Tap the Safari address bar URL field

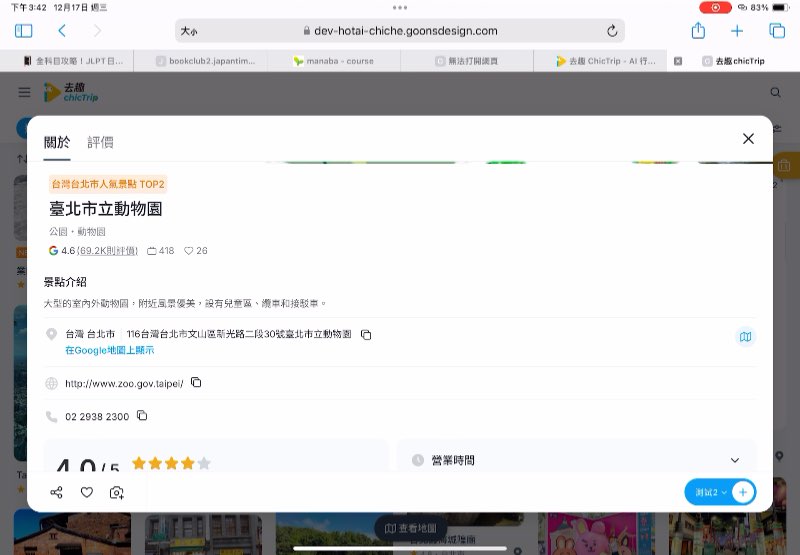coord(400,31)
